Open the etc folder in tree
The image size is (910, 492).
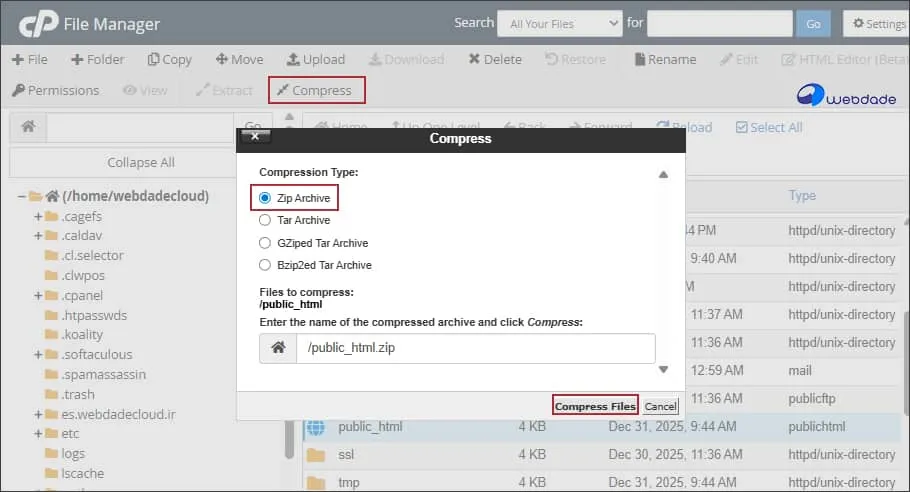point(70,433)
